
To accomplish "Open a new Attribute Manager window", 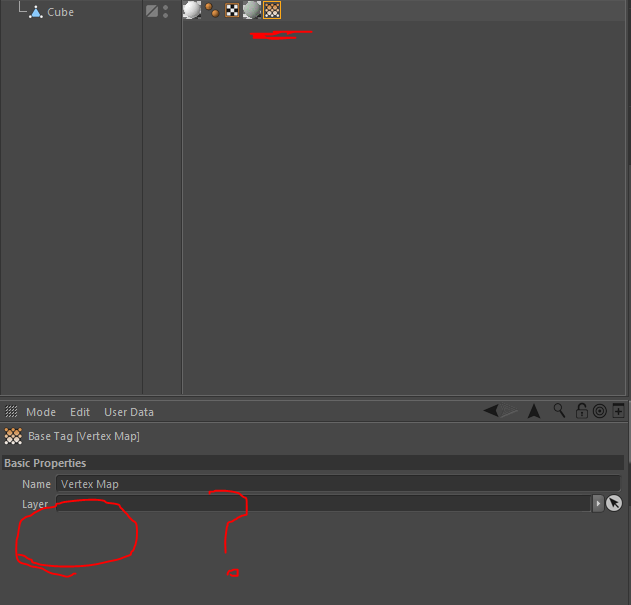I will pyautogui.click(x=619, y=411).
